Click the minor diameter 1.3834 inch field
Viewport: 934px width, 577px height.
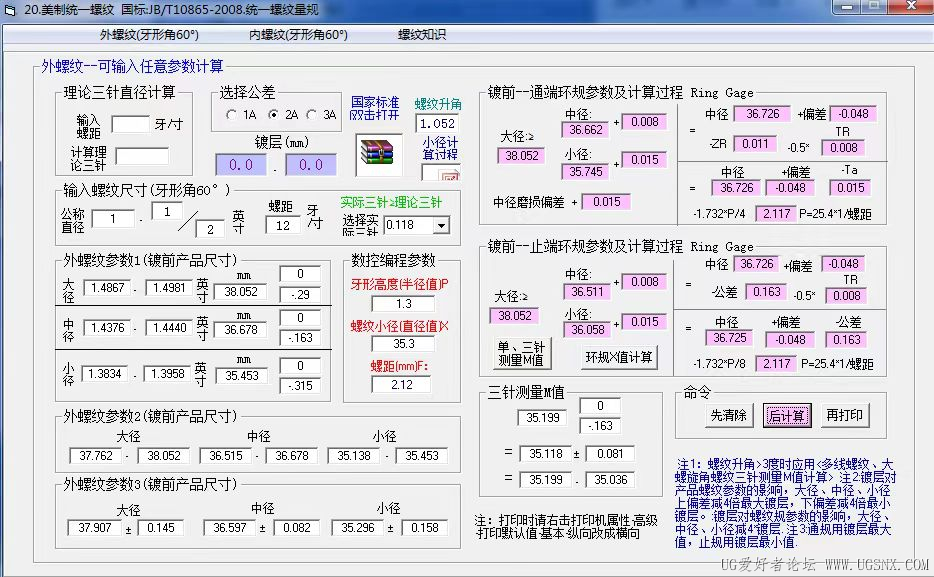click(104, 373)
